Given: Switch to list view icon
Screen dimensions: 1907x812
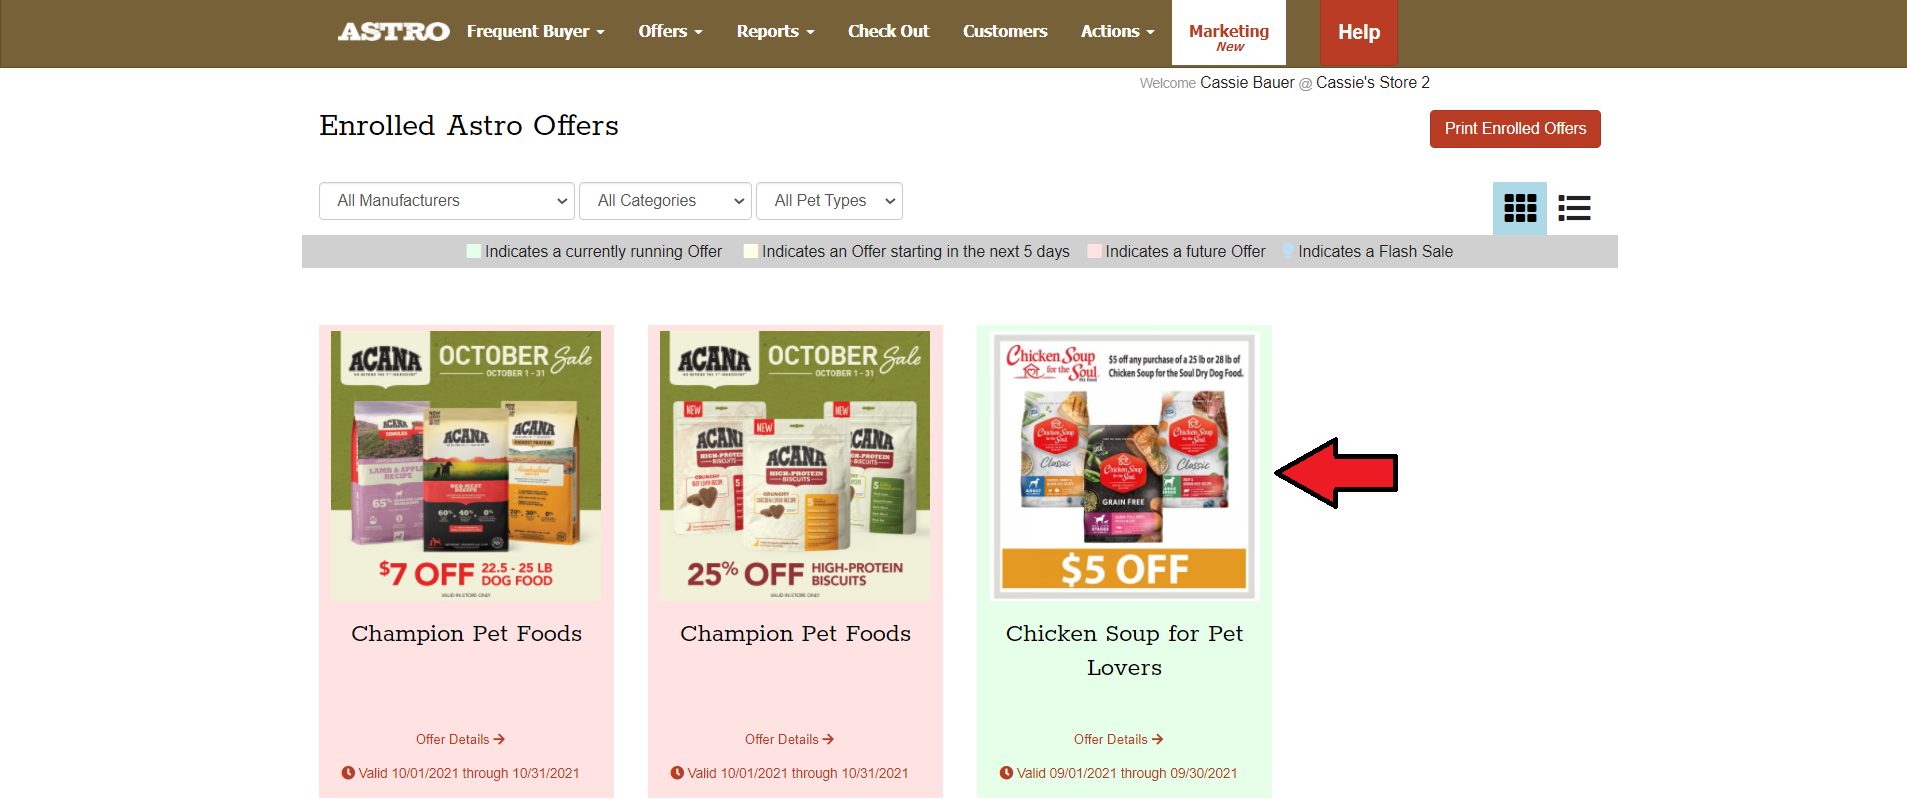Looking at the screenshot, I should tap(1574, 208).
